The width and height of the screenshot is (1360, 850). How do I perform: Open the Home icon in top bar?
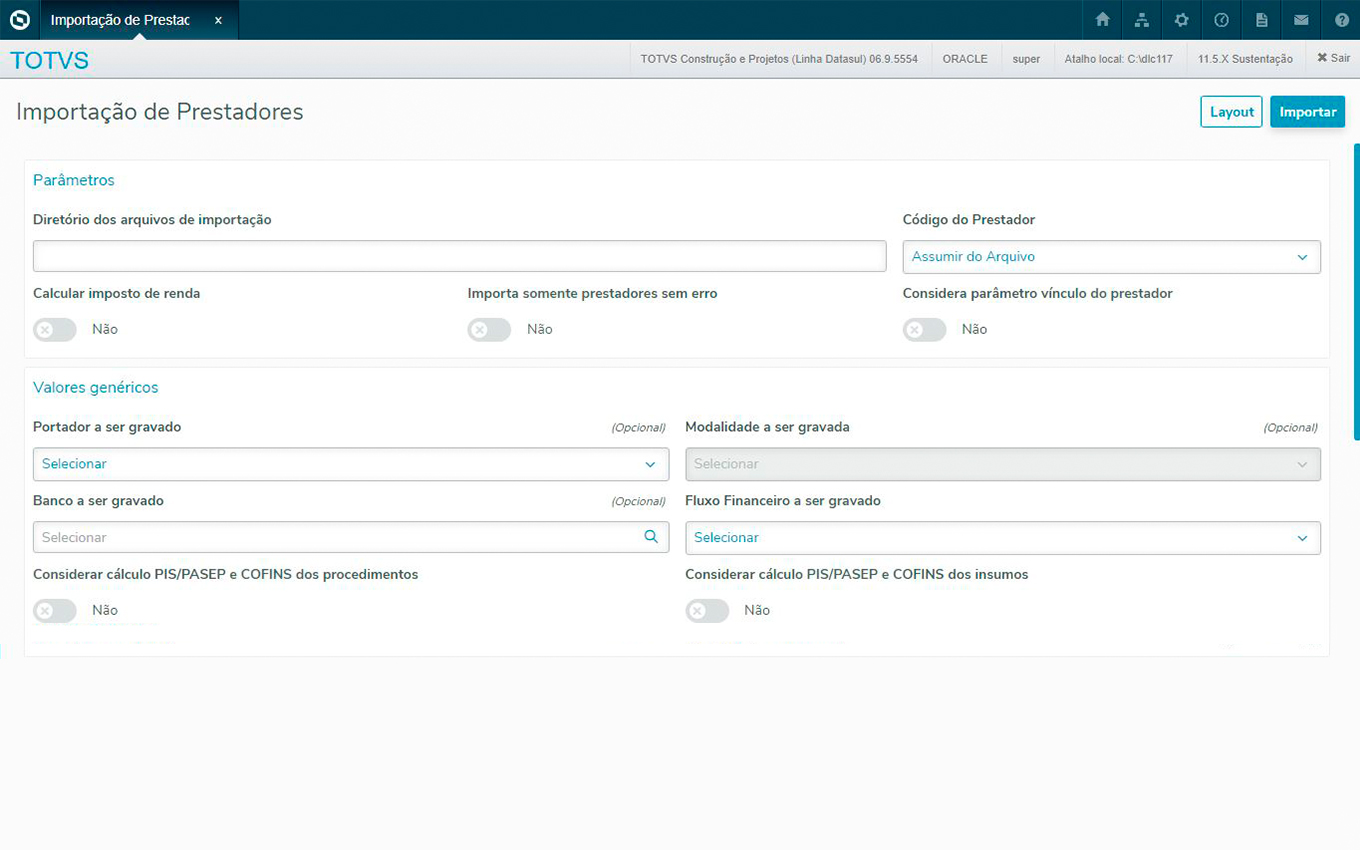click(x=1102, y=20)
